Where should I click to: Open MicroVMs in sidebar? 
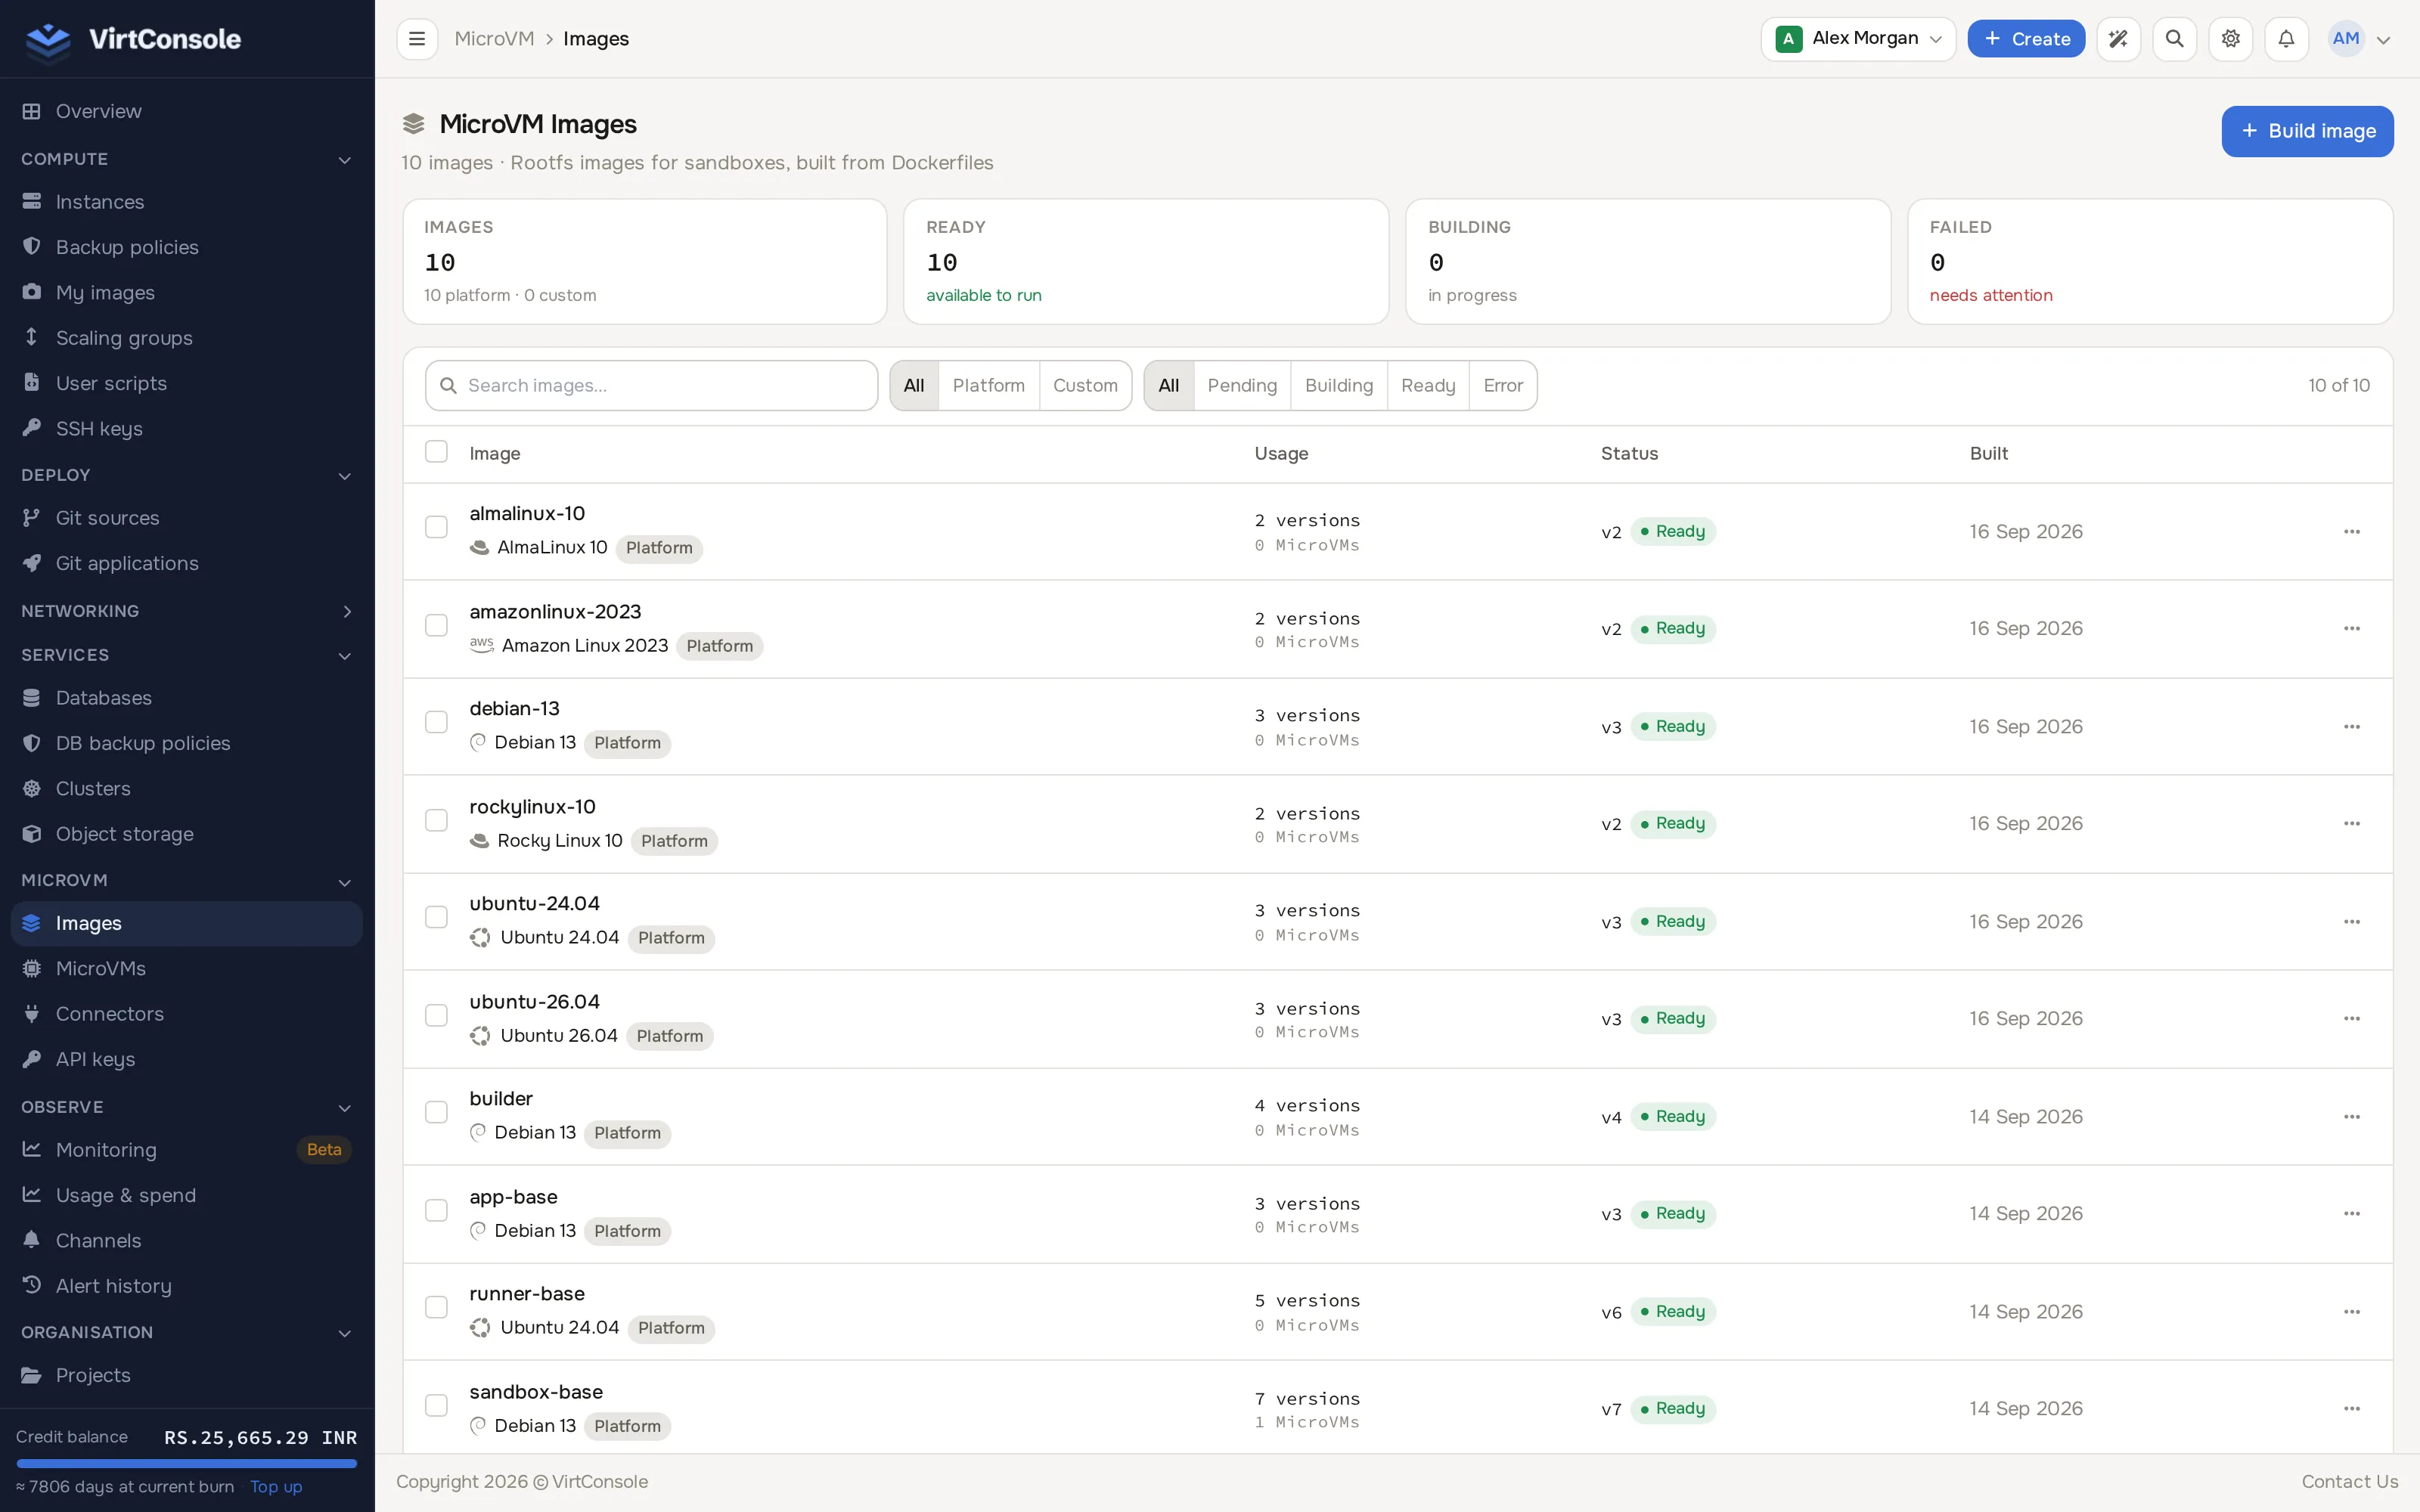pos(187,969)
